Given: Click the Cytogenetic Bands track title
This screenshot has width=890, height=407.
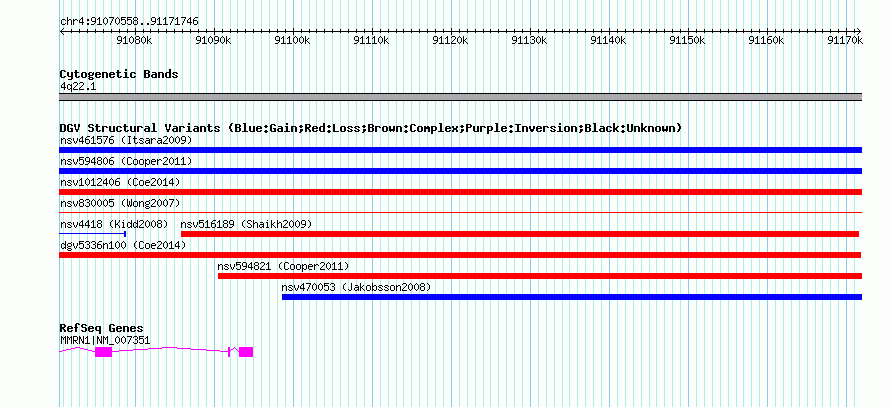Looking at the screenshot, I should click(x=119, y=74).
